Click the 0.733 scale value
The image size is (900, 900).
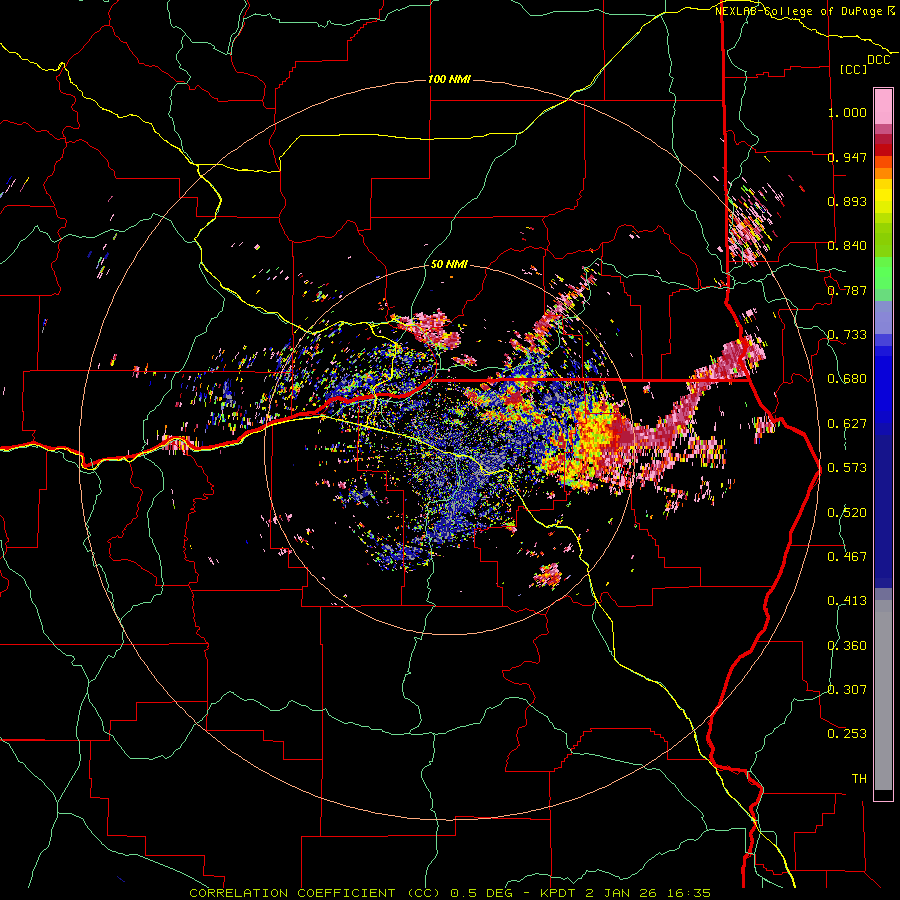tap(847, 335)
